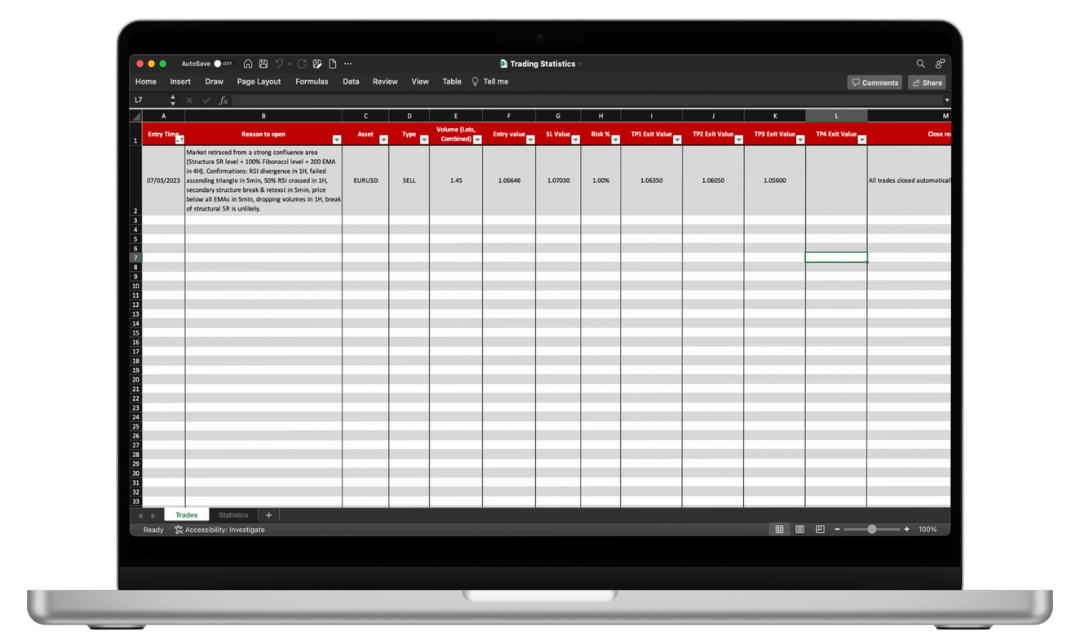Image resolution: width=1080 pixels, height=642 pixels.
Task: Open filter dropdown for Asset column
Action: [383, 140]
